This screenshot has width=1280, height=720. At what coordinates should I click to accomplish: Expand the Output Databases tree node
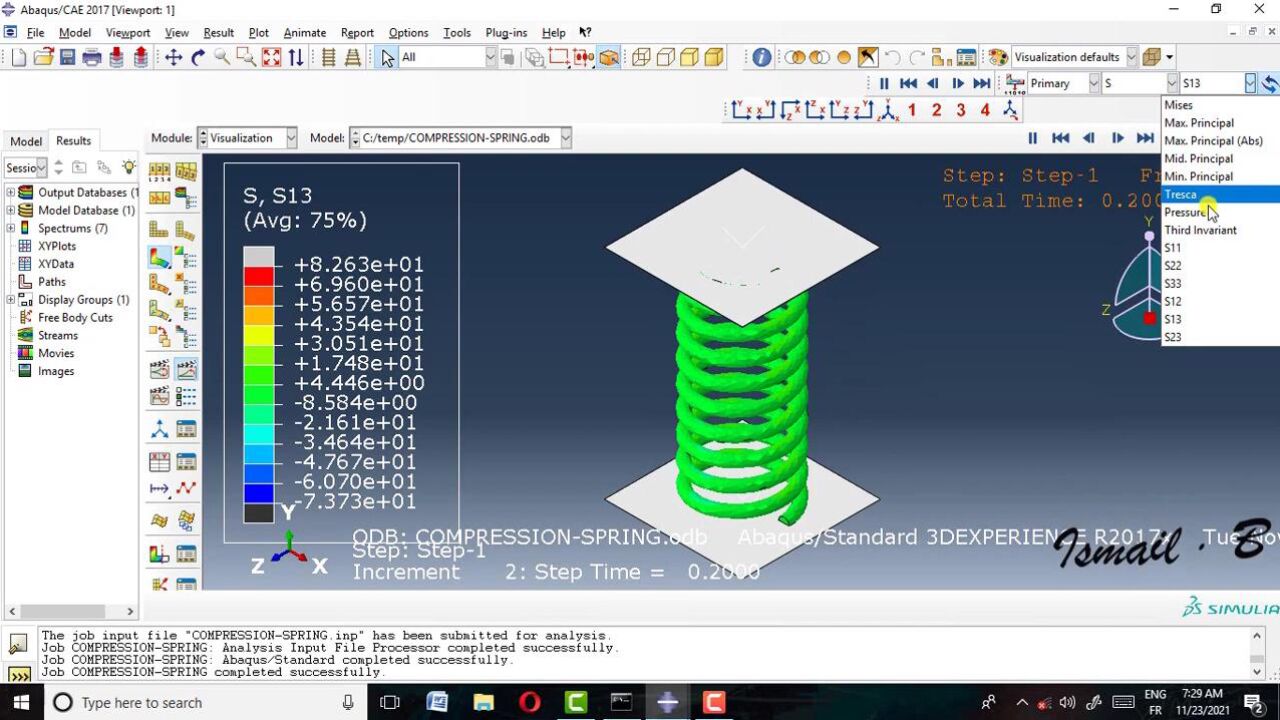point(11,193)
